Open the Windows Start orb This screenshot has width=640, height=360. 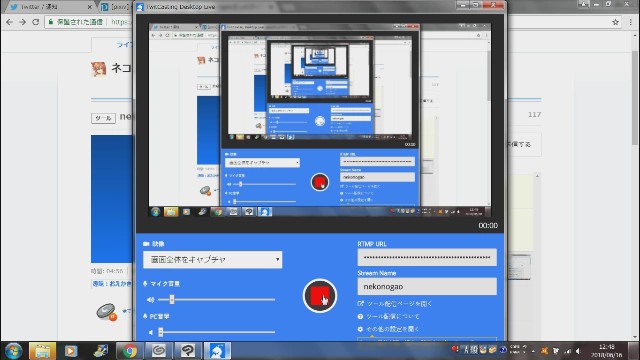(x=13, y=351)
